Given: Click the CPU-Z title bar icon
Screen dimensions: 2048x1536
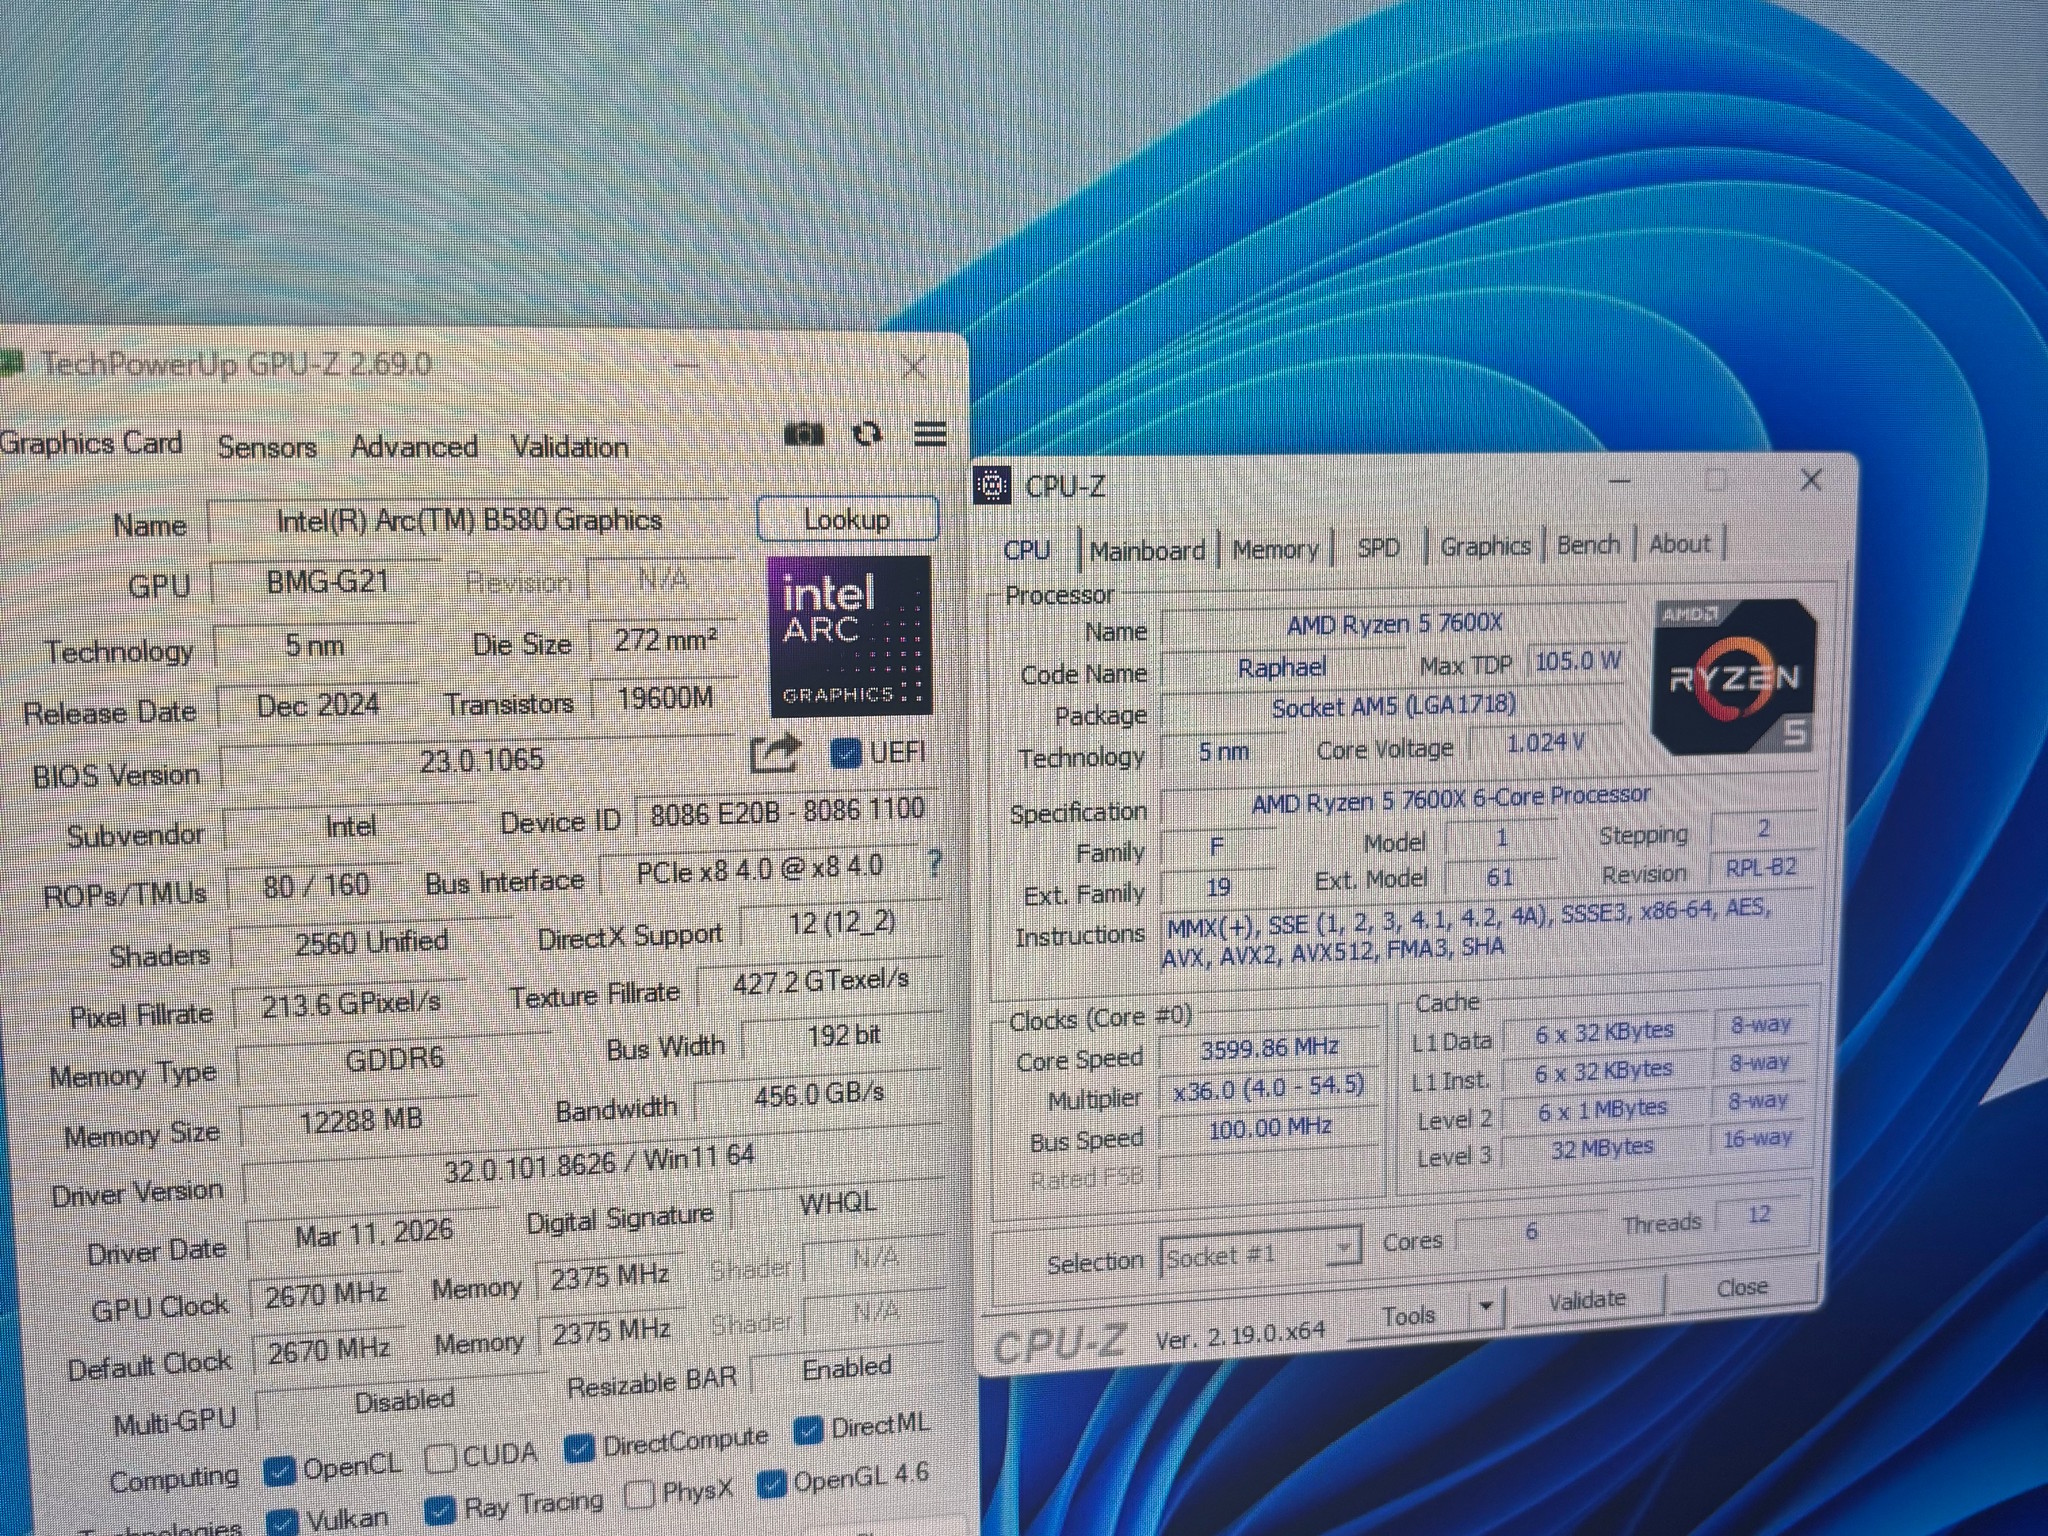Looking at the screenshot, I should 992,486.
